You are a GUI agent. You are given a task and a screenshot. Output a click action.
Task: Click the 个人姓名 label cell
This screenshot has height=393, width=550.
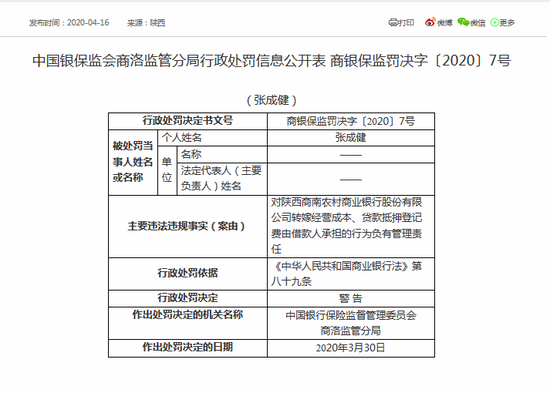(x=213, y=138)
